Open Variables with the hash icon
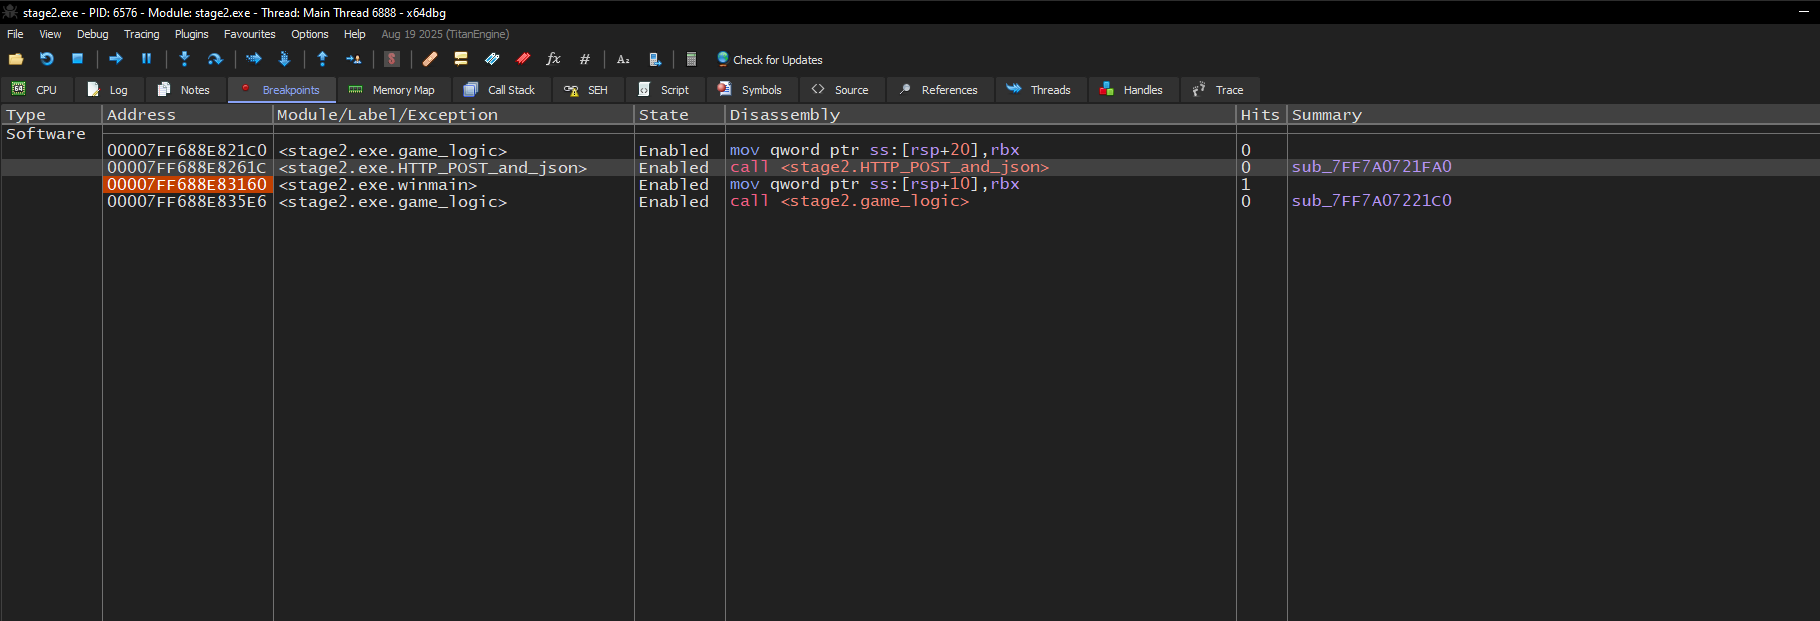 click(585, 59)
